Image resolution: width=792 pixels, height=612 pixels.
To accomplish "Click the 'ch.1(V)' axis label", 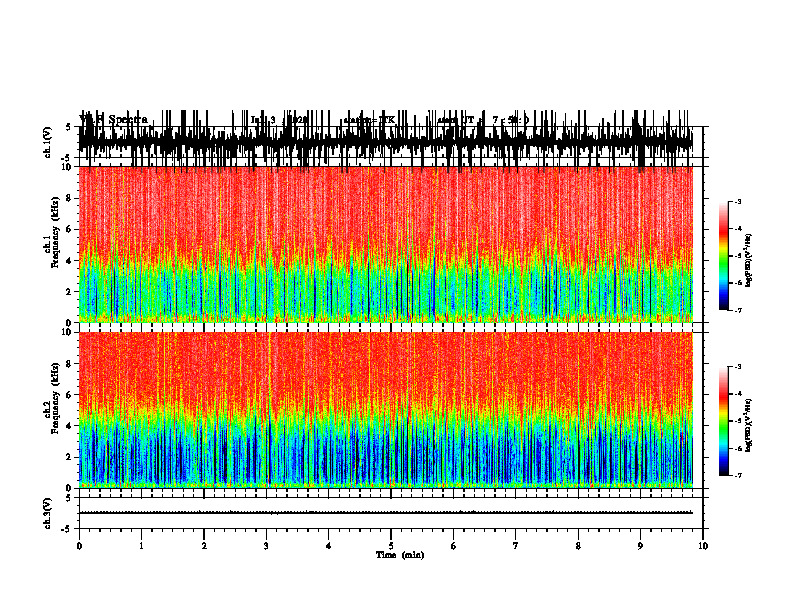I will [x=47, y=142].
